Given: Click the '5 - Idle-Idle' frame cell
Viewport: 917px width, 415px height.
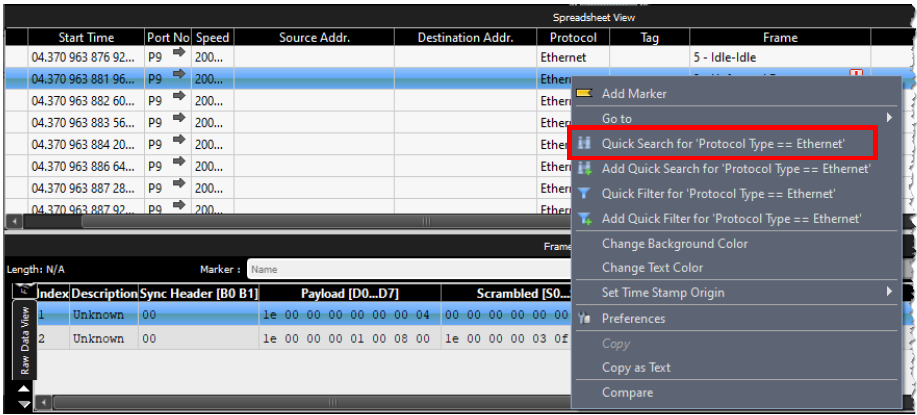Looking at the screenshot, I should pyautogui.click(x=780, y=57).
